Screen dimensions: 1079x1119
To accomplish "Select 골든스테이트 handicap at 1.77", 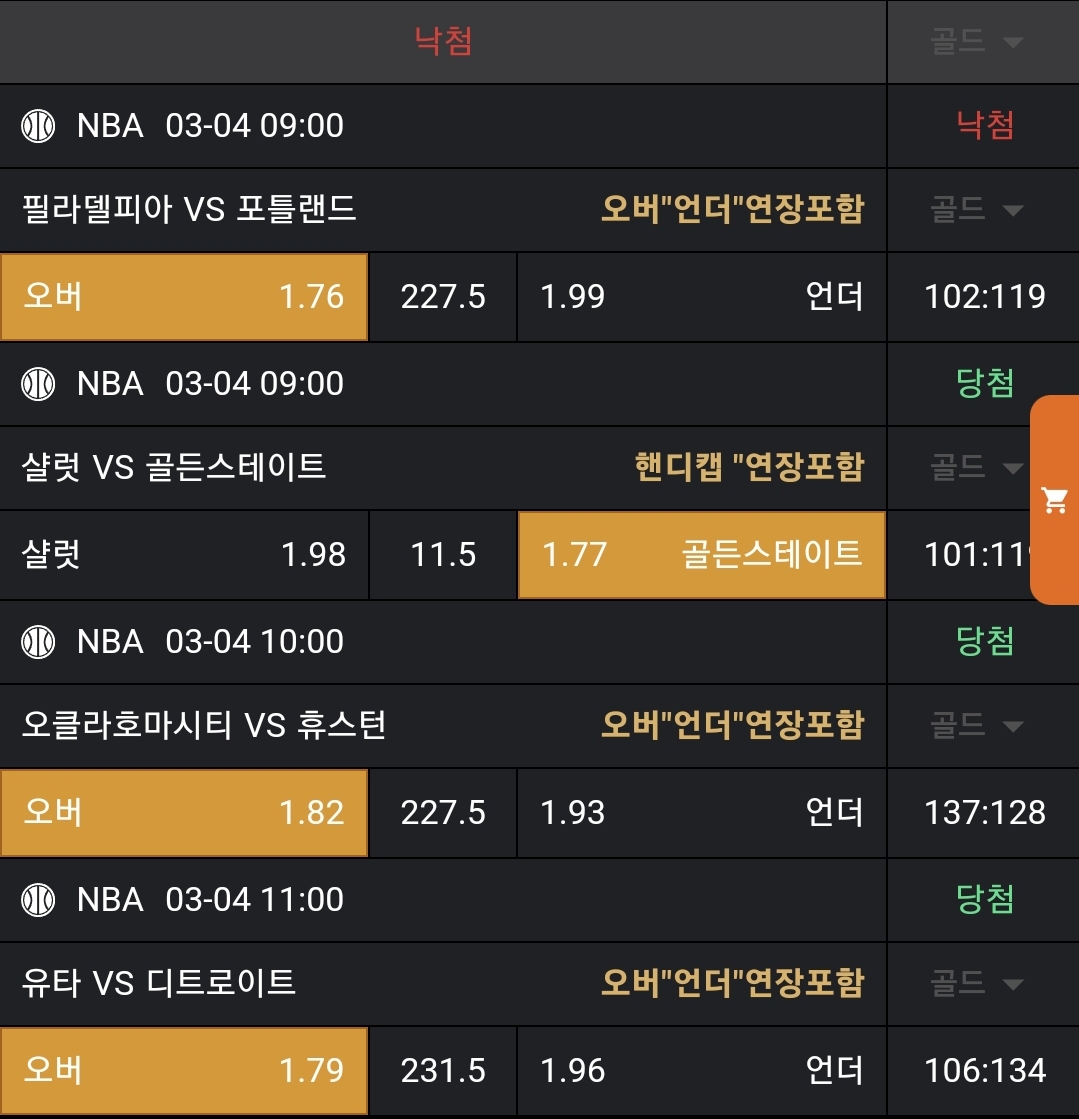I will click(701, 555).
